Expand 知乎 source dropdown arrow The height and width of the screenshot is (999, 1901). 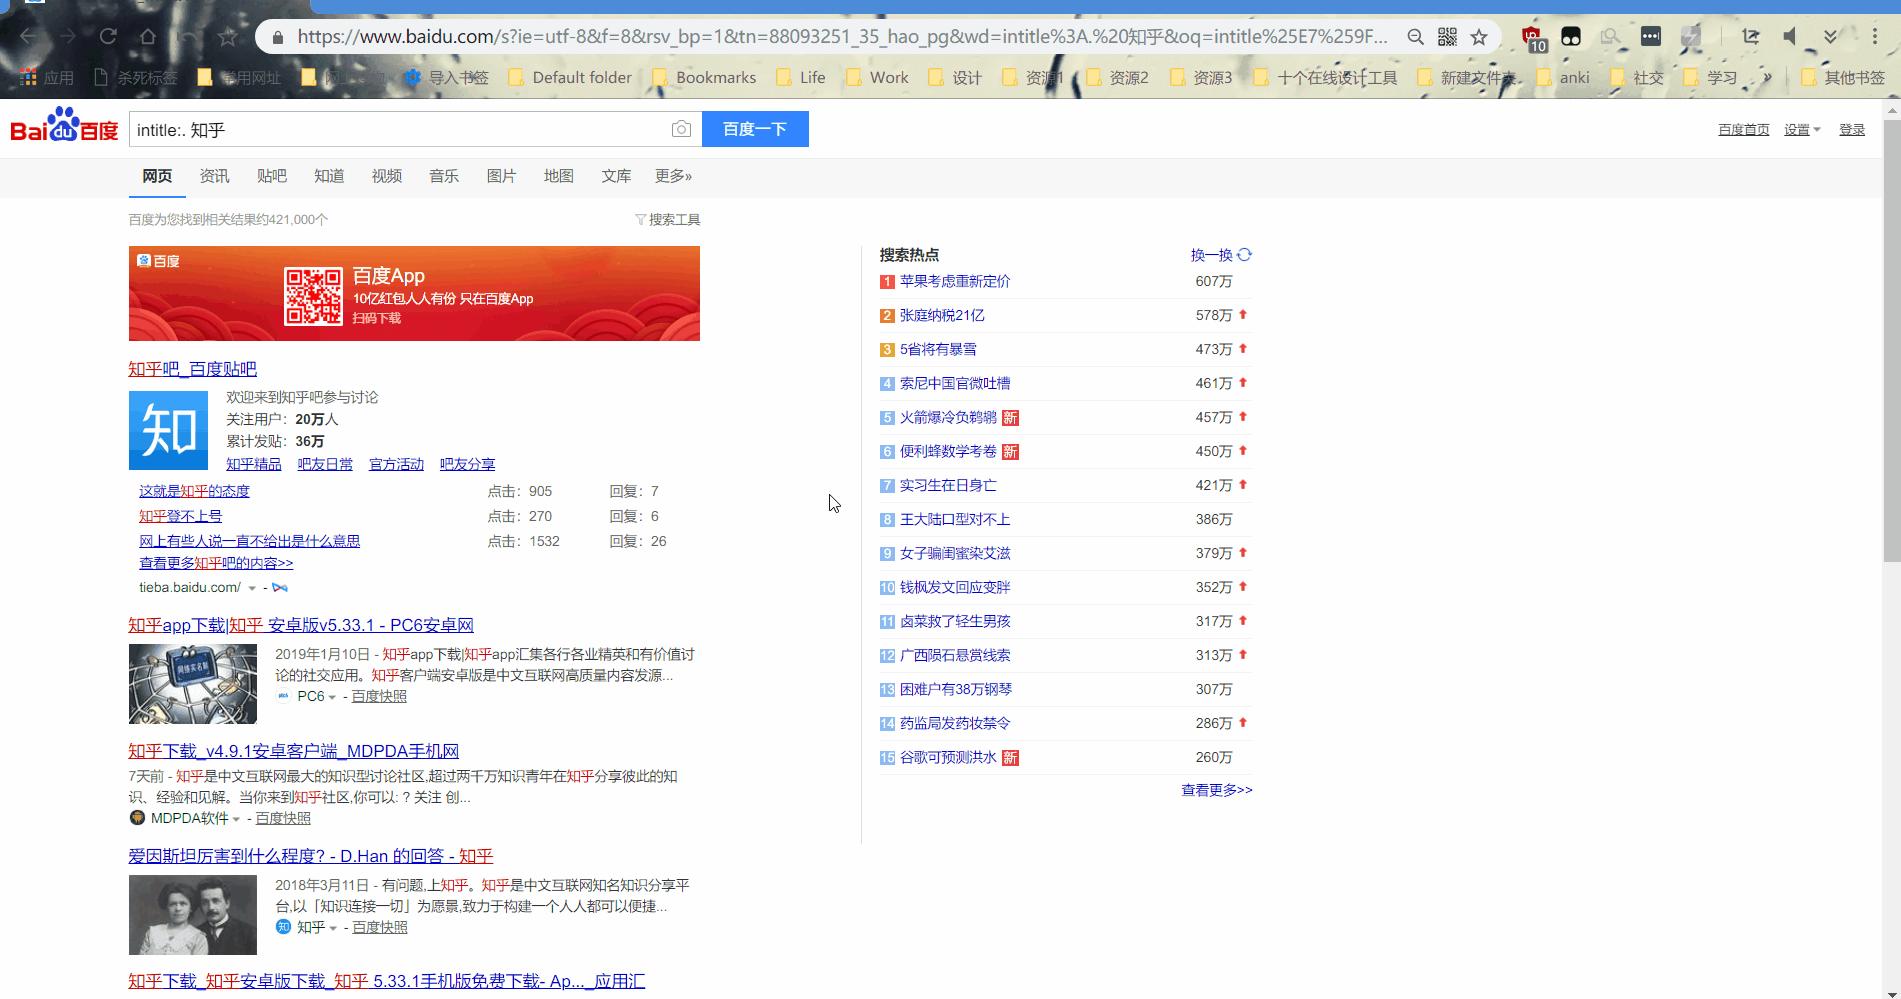[x=333, y=928]
